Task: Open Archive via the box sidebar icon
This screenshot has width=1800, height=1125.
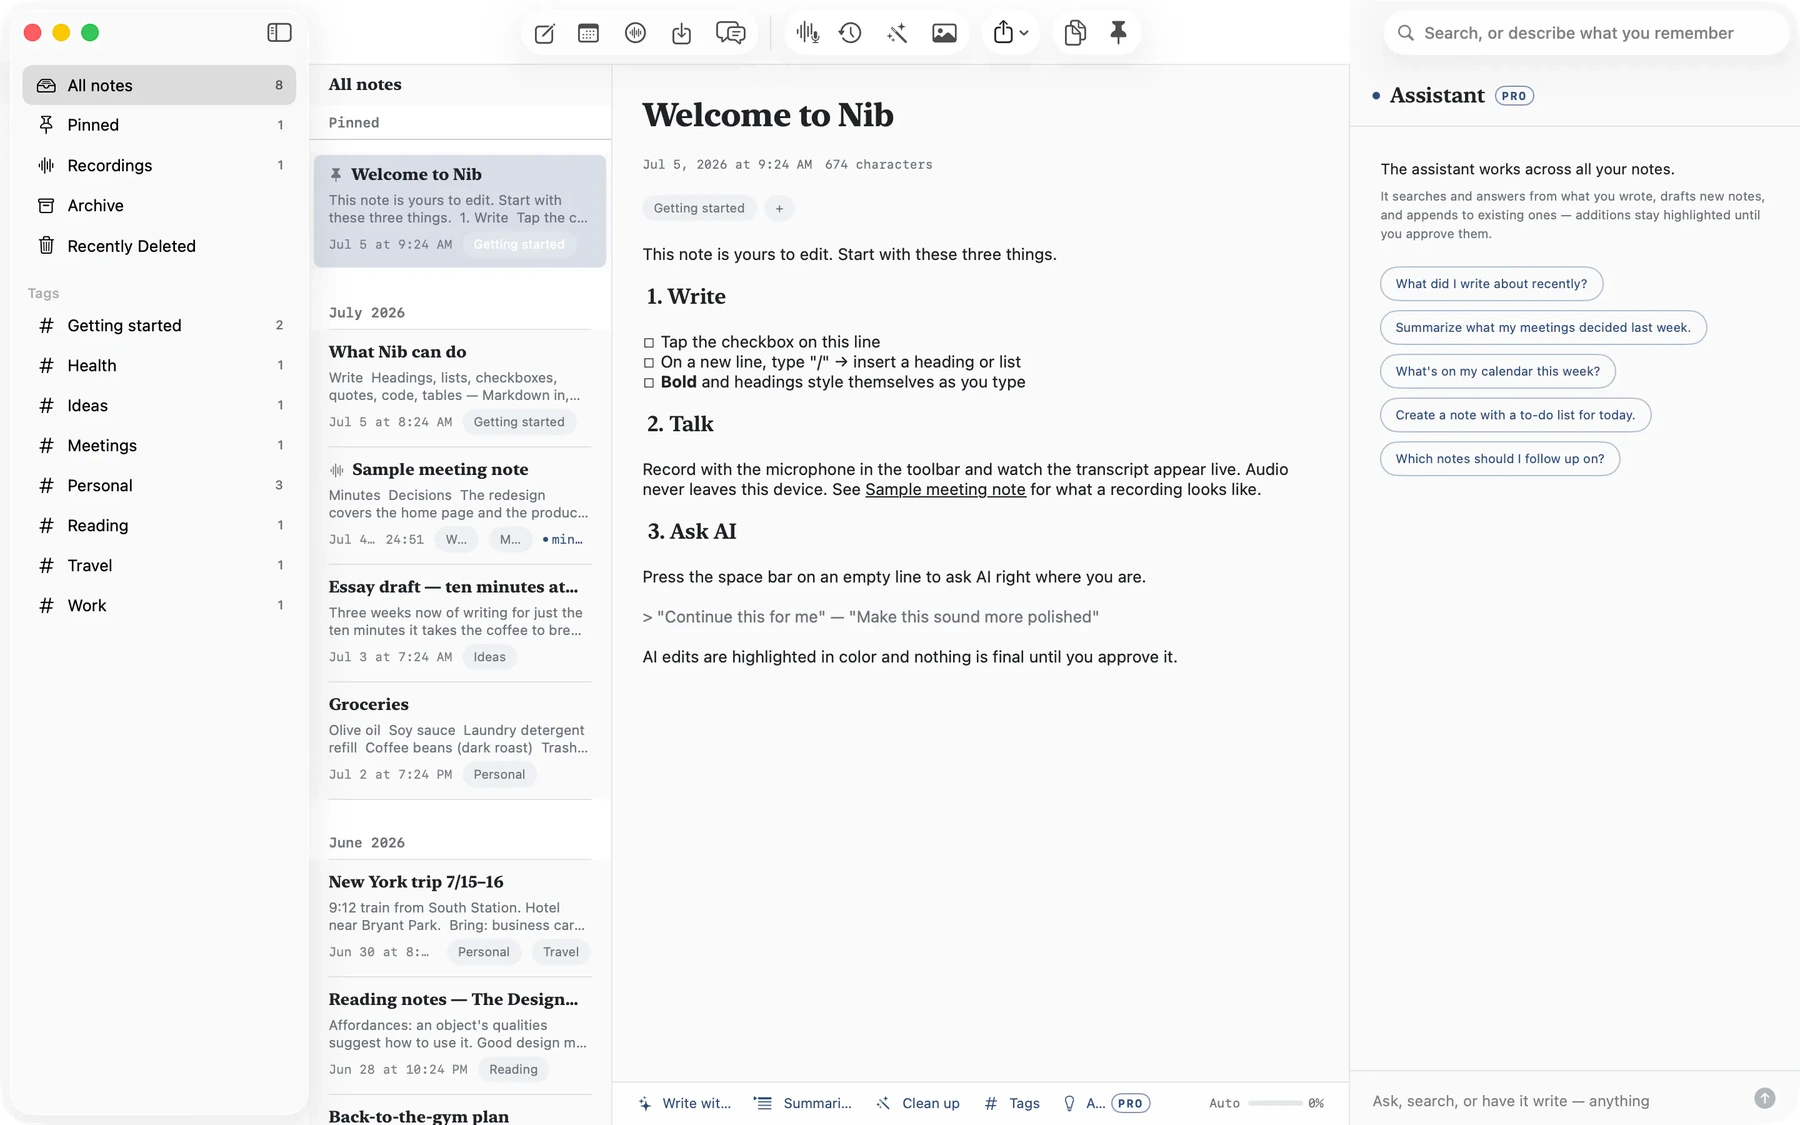Action: tap(46, 205)
